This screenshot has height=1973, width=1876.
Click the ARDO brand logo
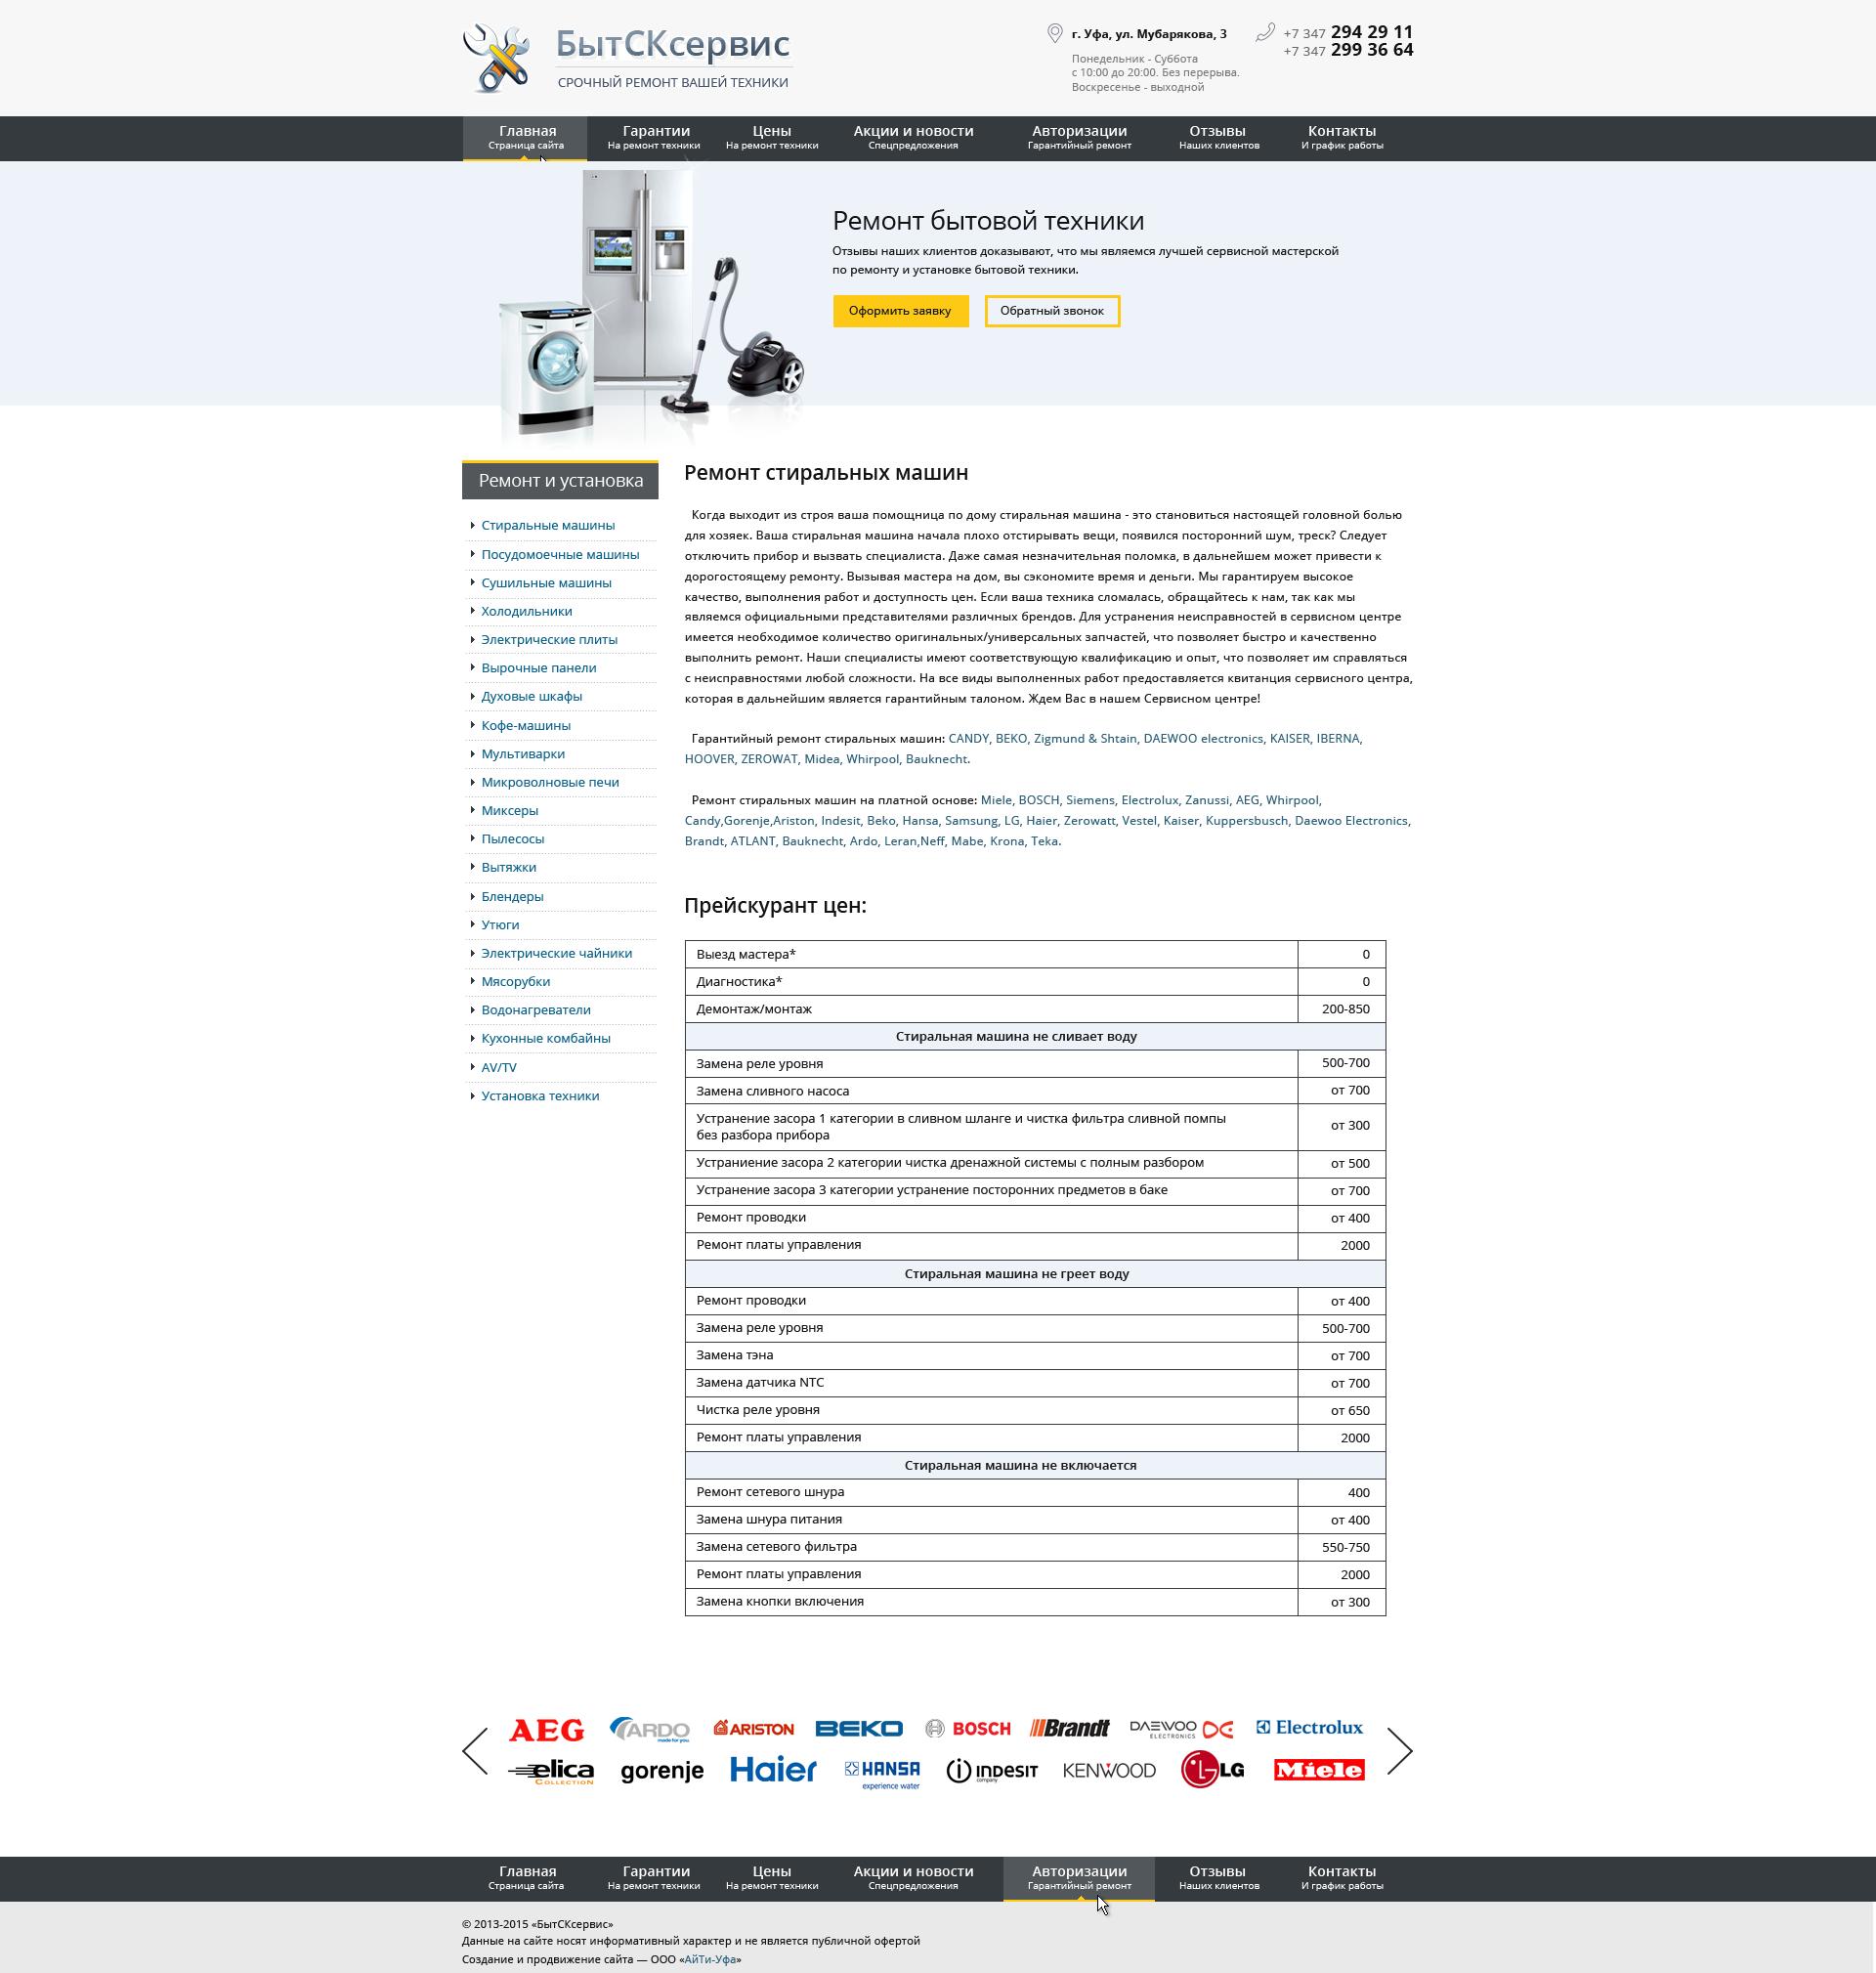[650, 1730]
